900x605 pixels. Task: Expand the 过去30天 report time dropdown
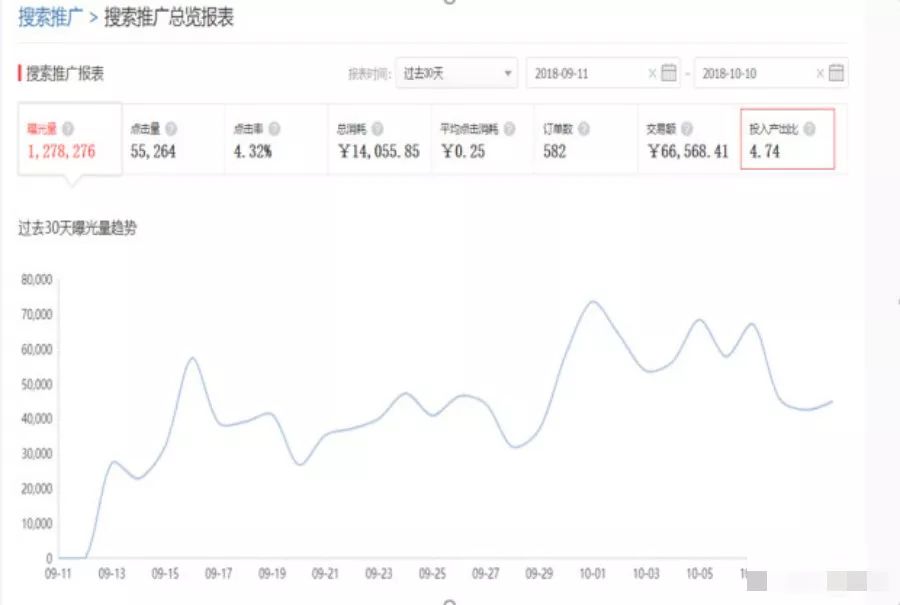[455, 72]
